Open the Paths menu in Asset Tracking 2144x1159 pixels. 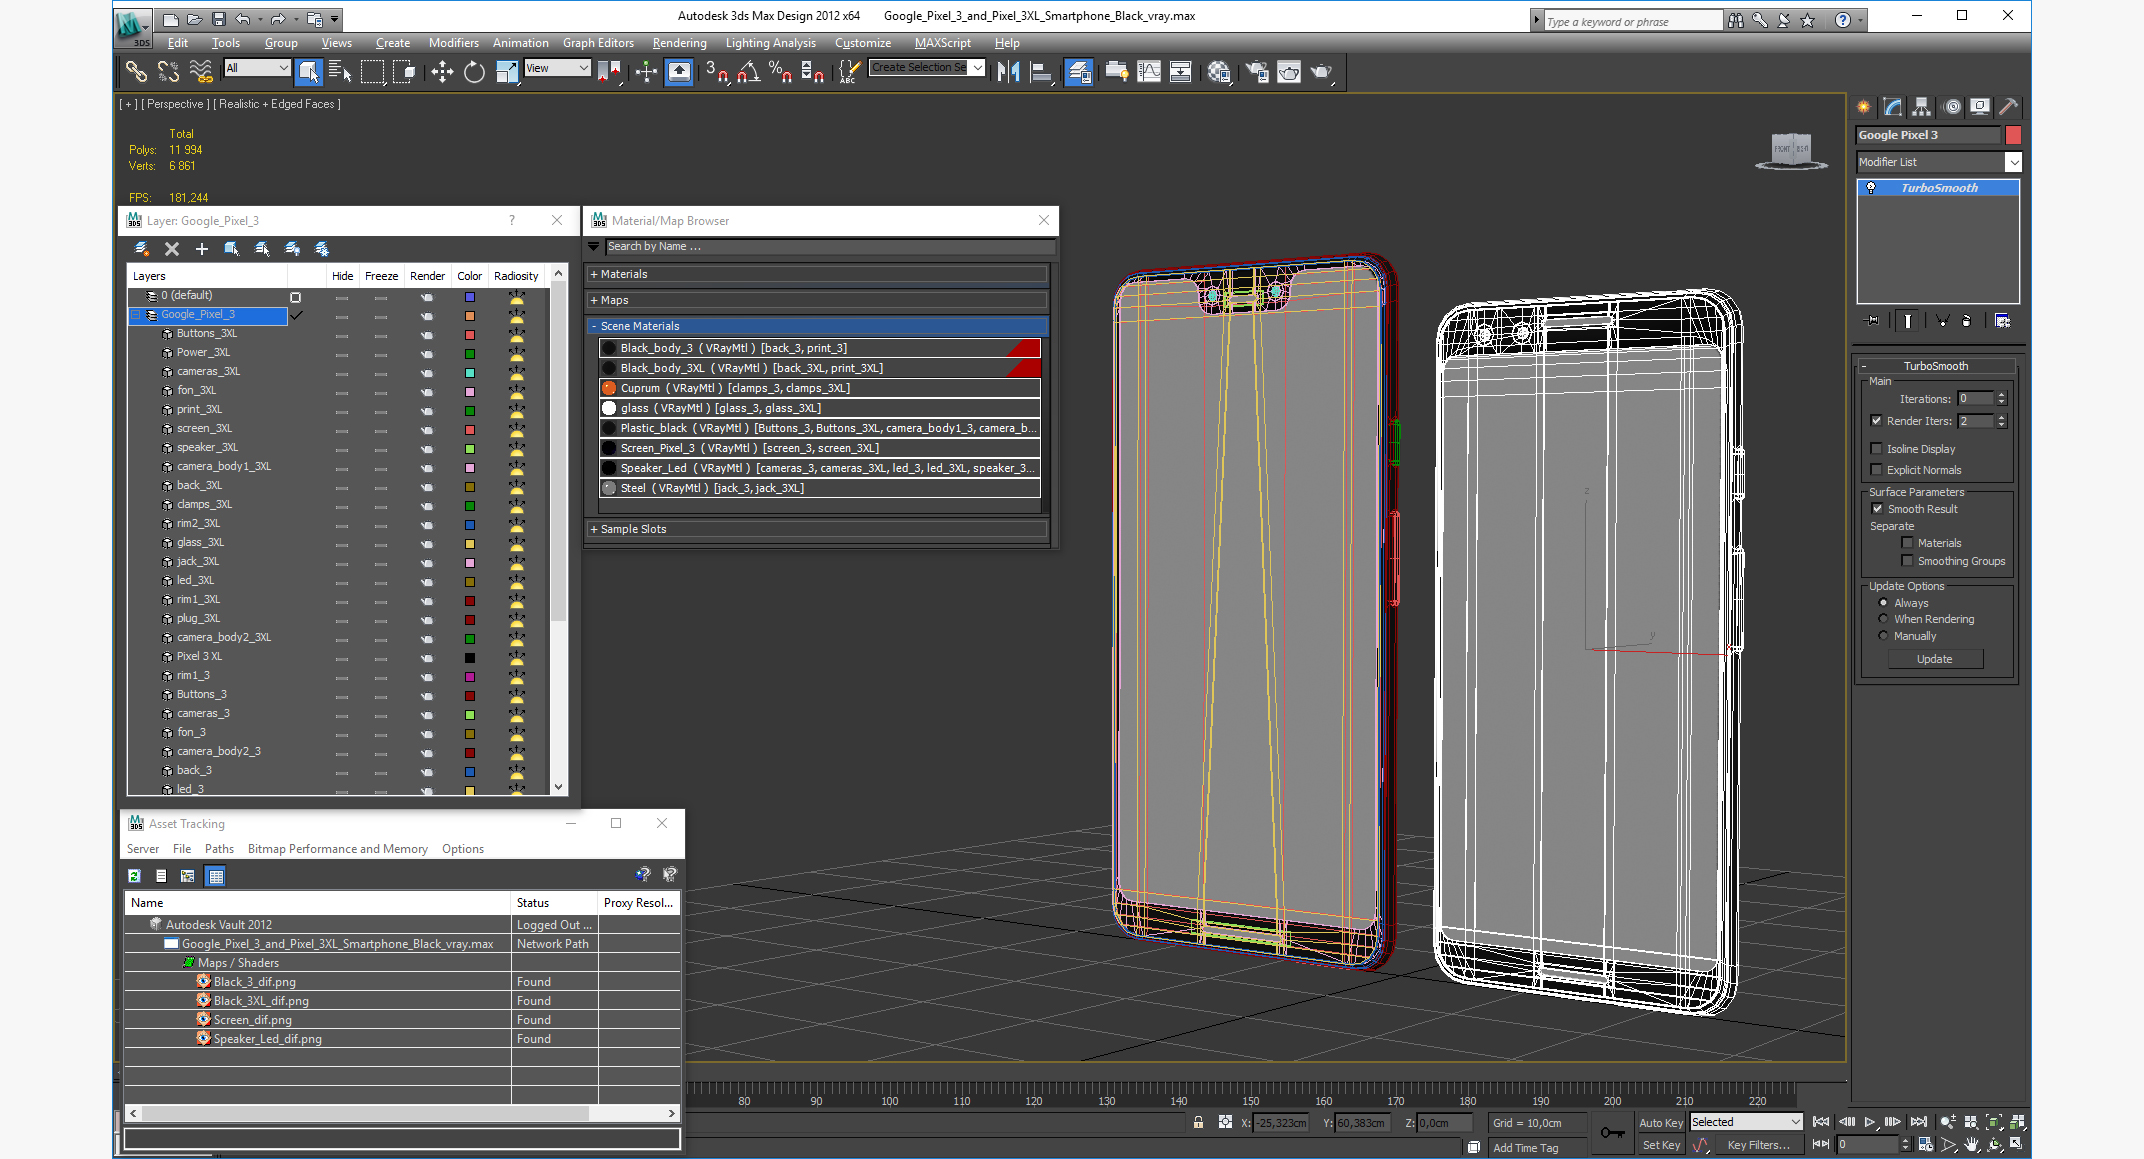[x=219, y=849]
